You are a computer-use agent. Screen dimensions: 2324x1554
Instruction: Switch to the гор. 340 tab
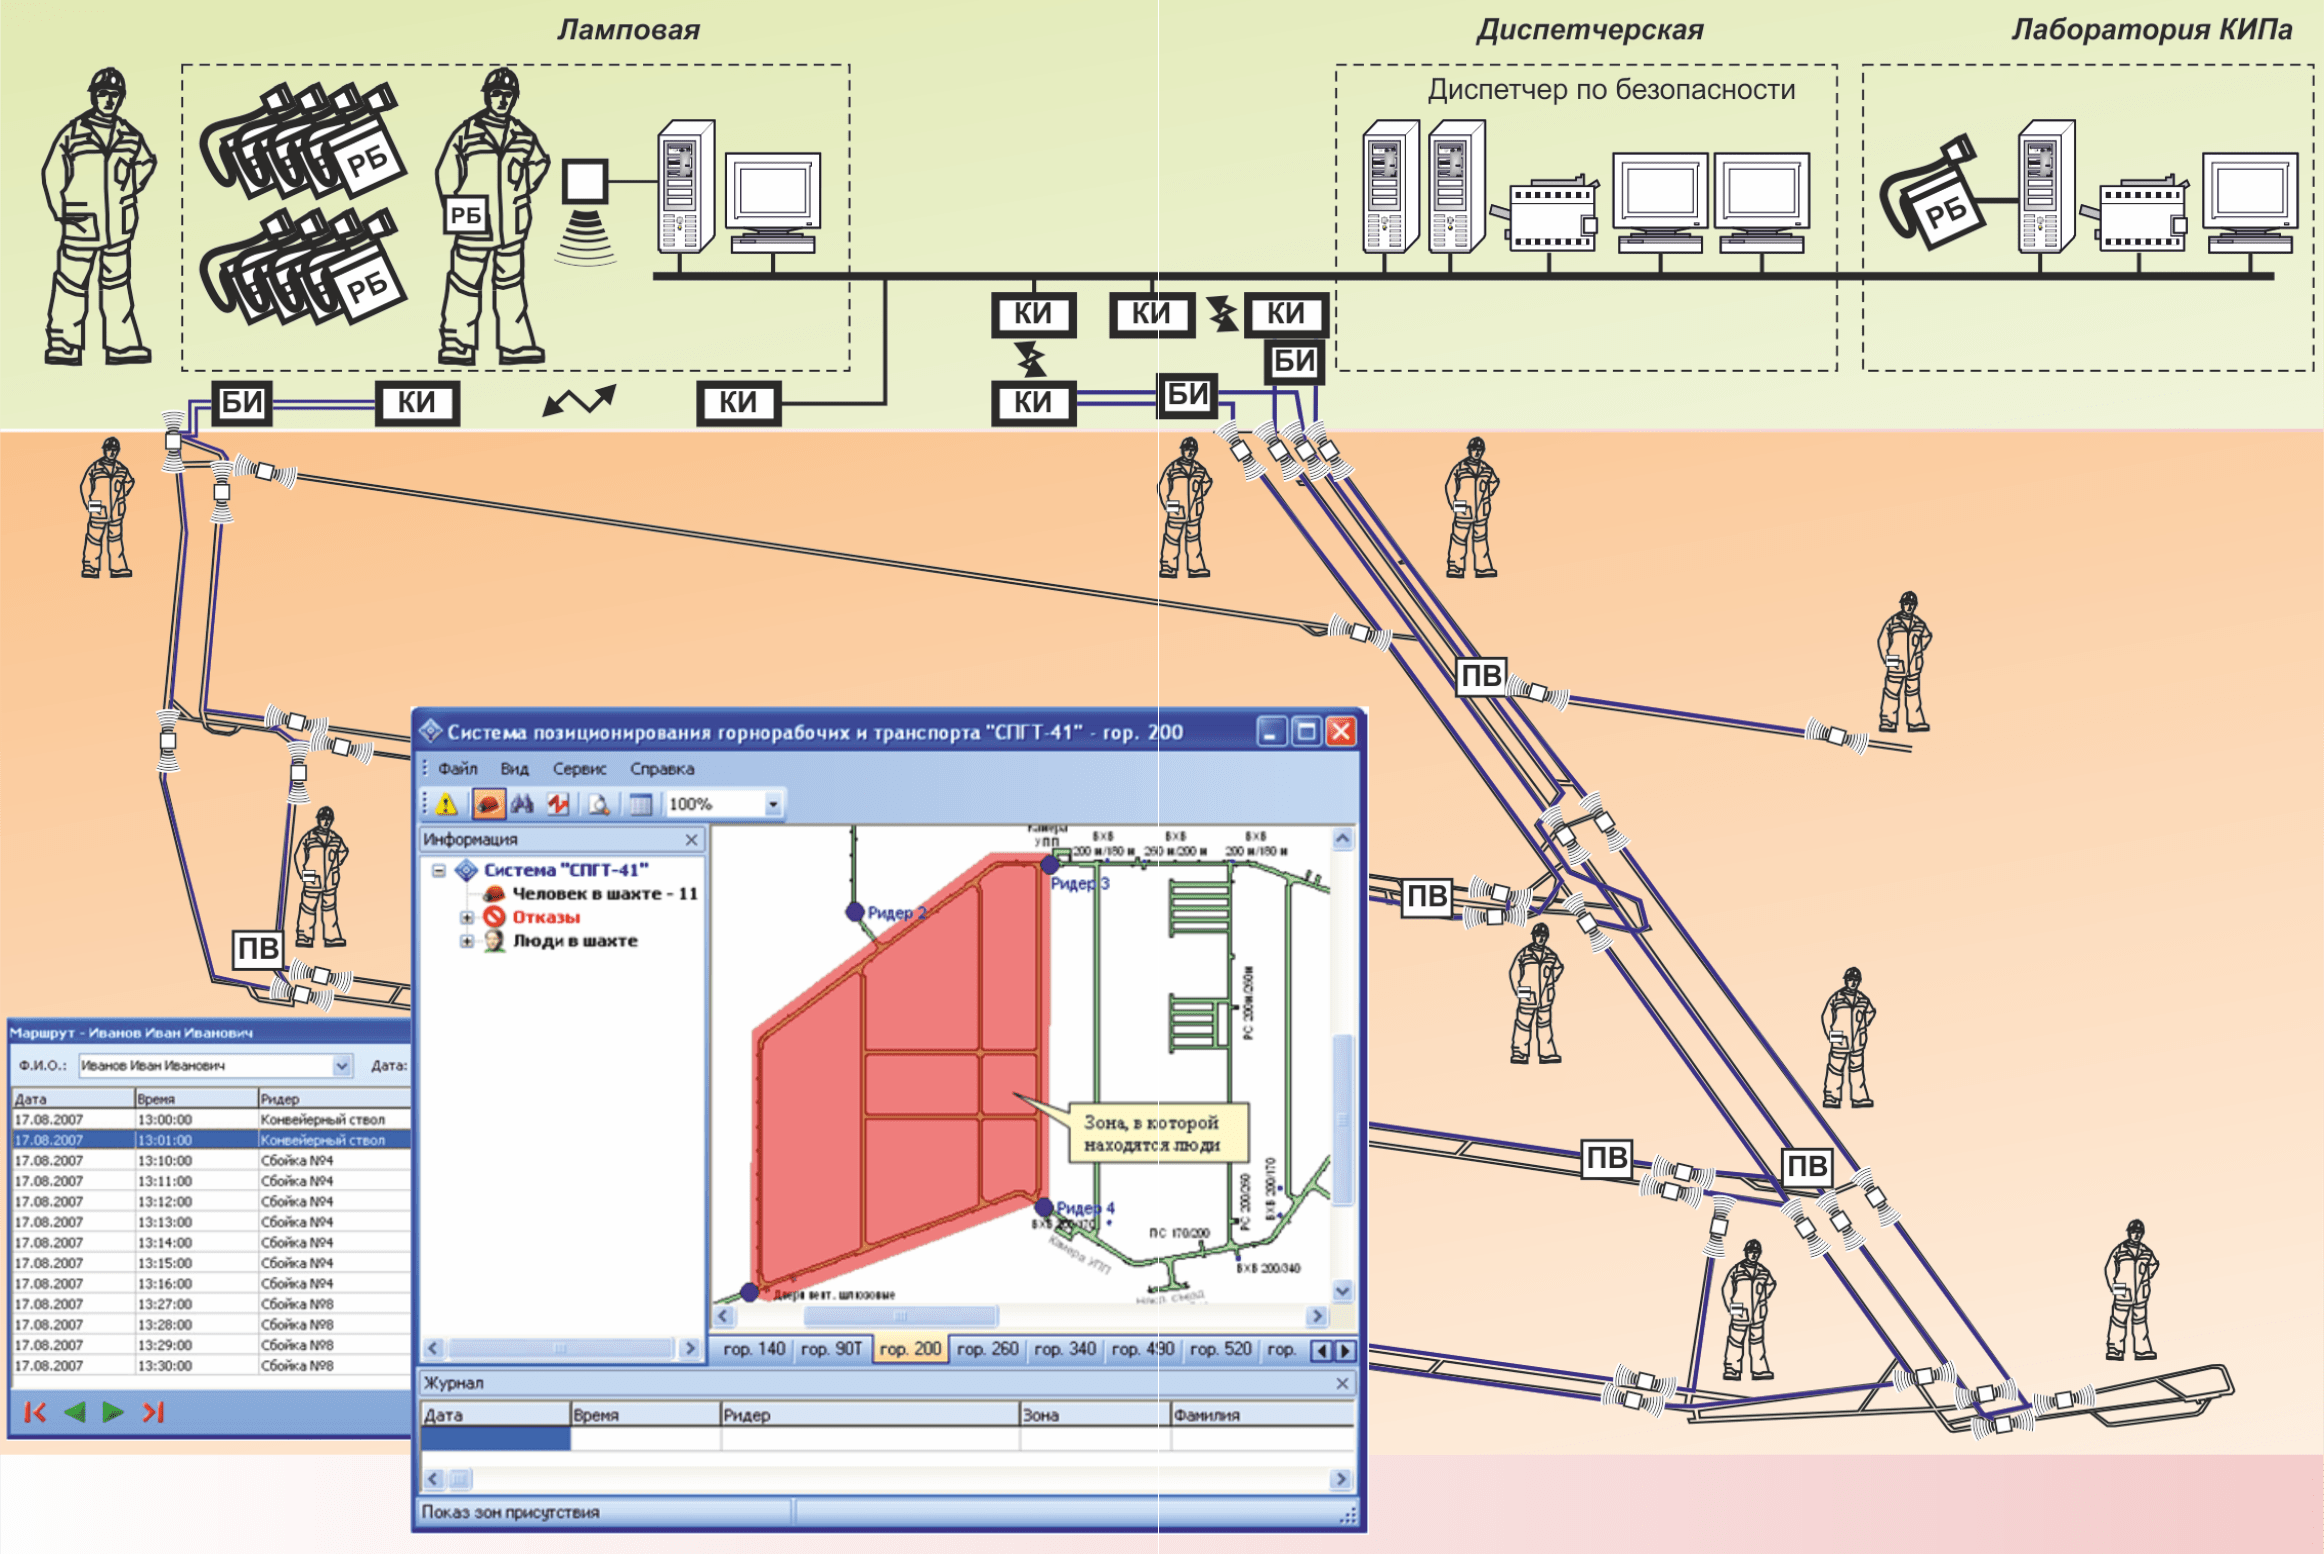point(1065,1349)
